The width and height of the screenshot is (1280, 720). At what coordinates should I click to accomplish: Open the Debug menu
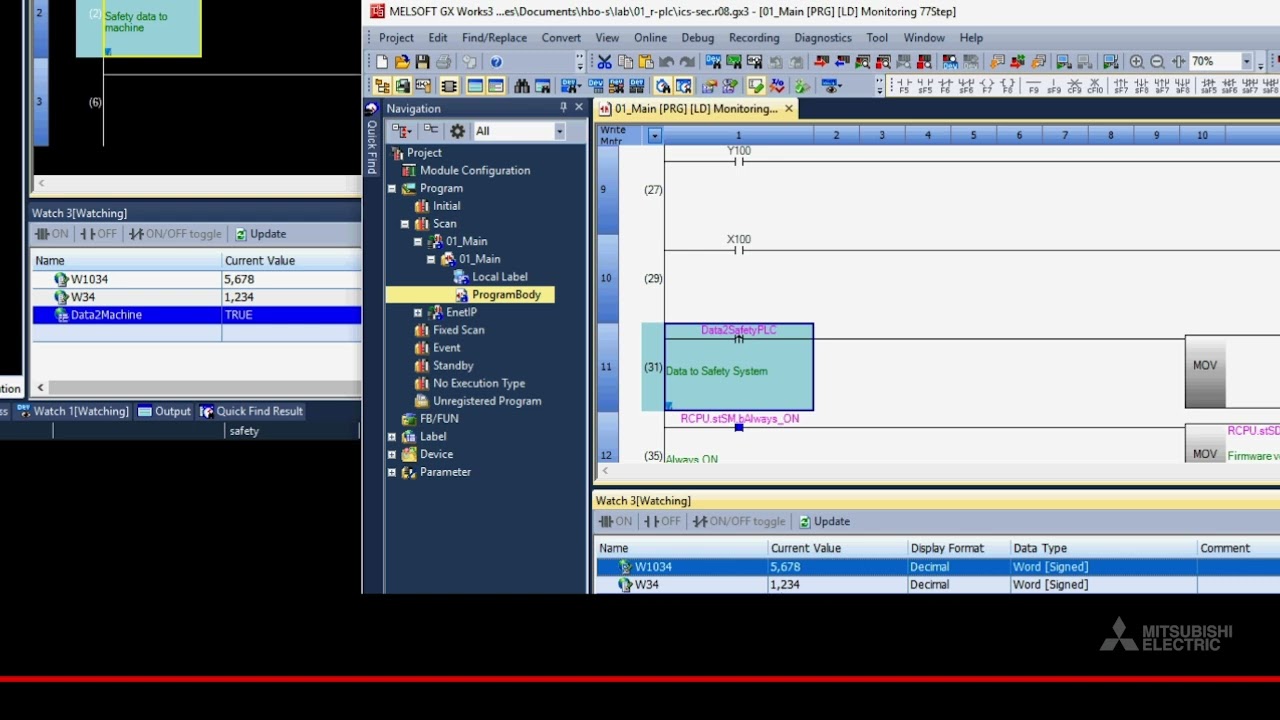[x=698, y=38]
